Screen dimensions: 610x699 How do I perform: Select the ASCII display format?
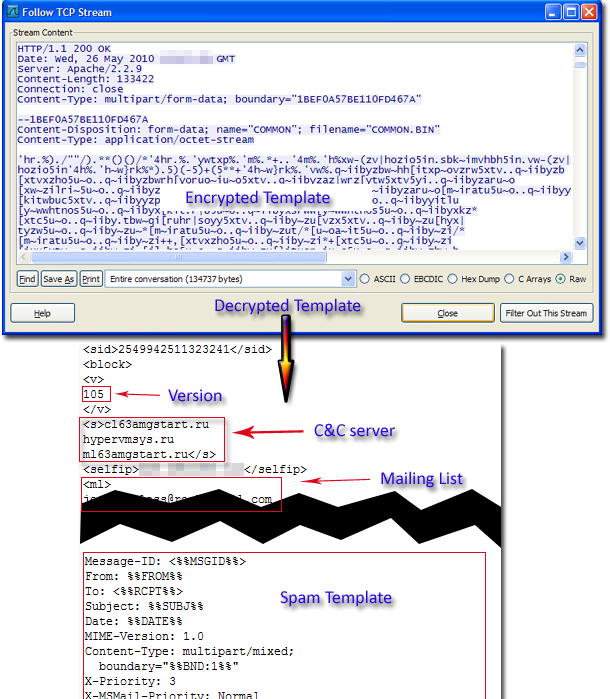pyautogui.click(x=365, y=279)
